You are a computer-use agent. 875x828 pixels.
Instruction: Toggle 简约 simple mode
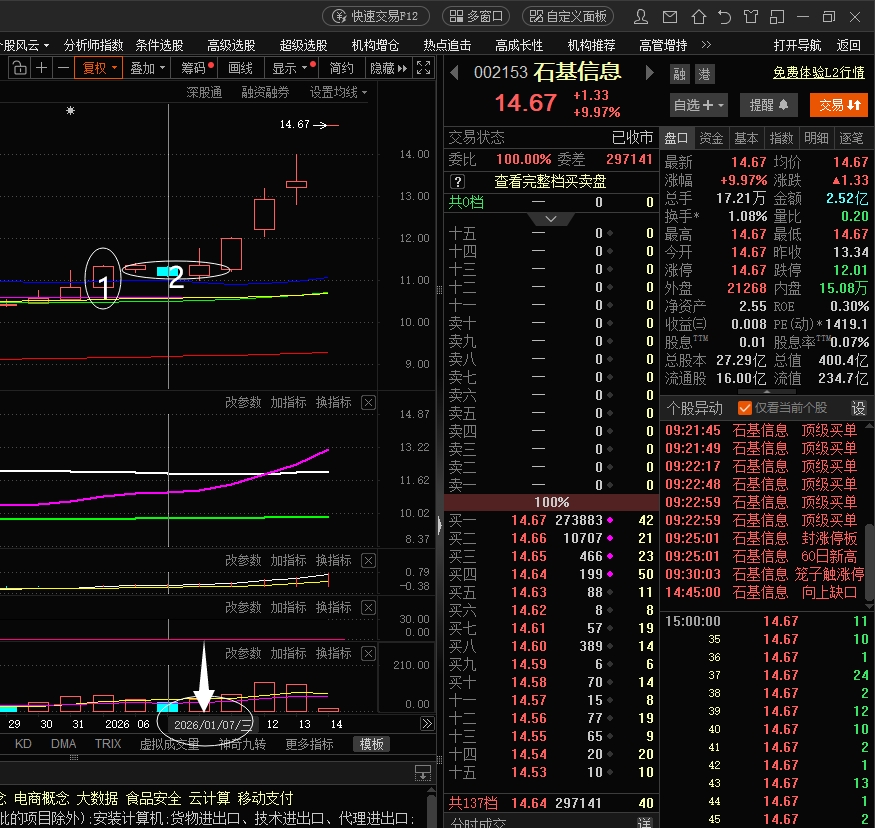341,68
